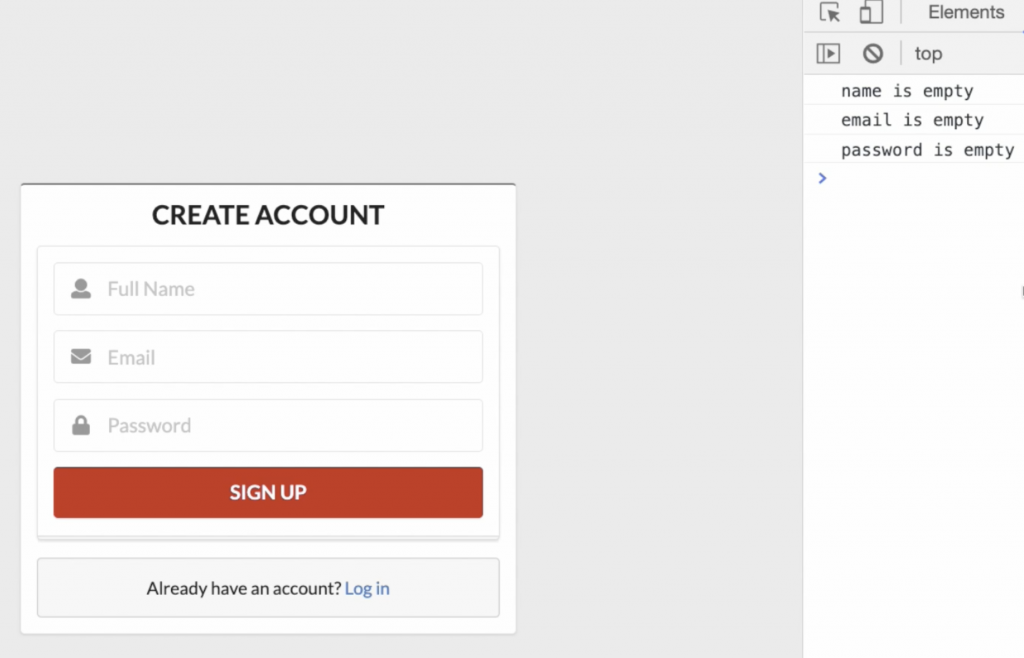
Task: Focus the Password input field
Action: [x=268, y=425]
